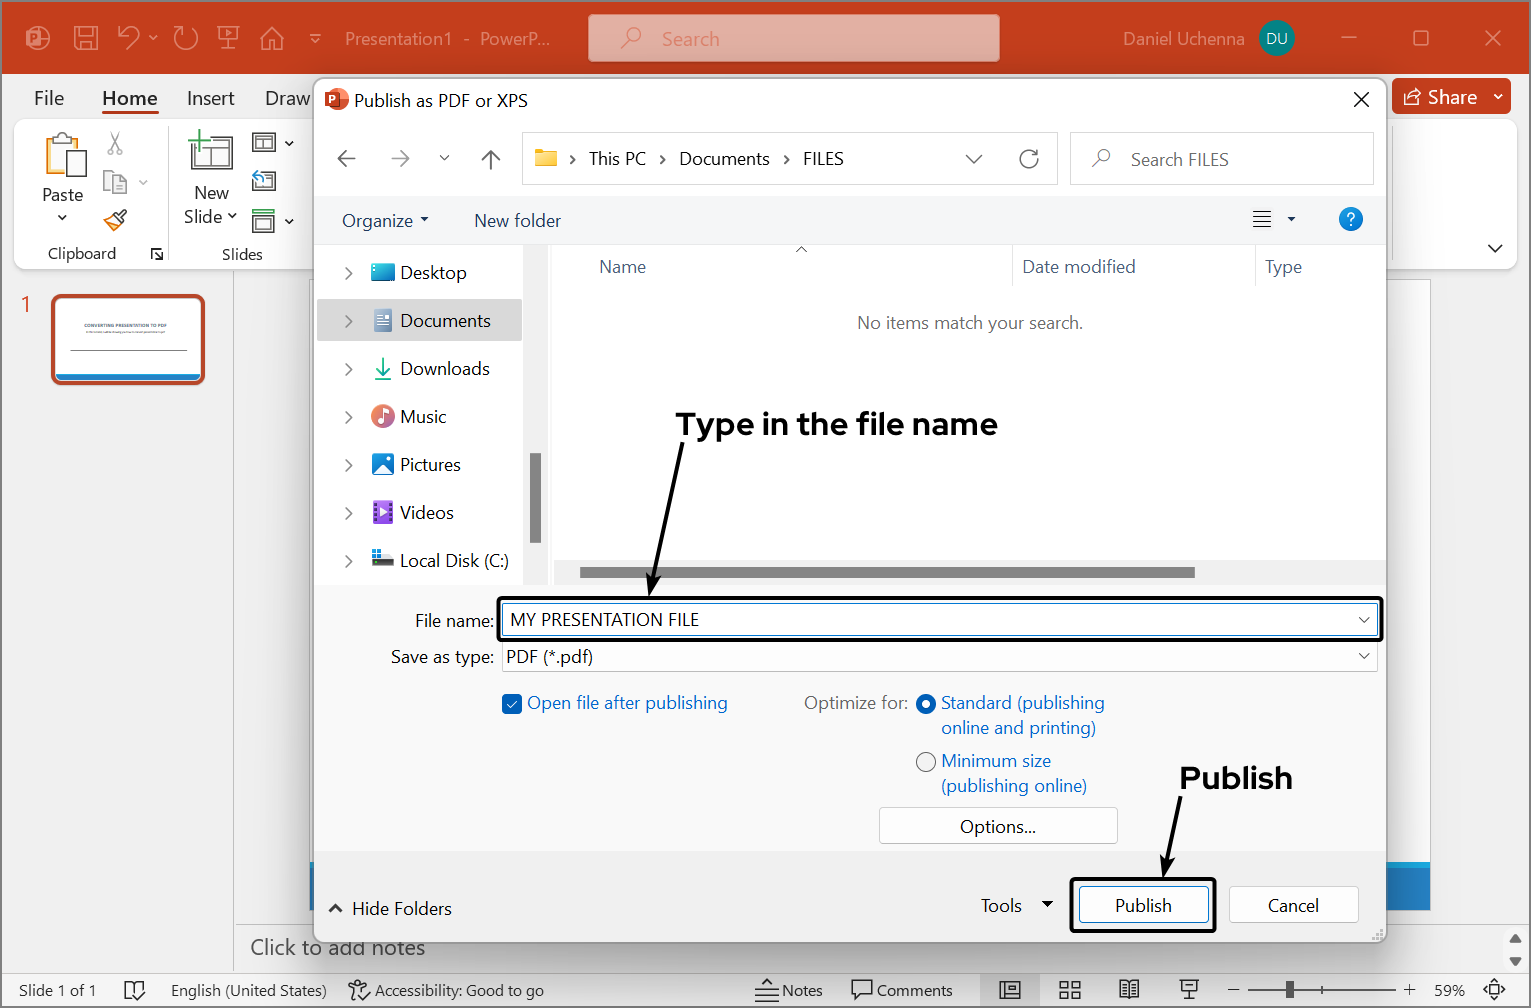This screenshot has width=1531, height=1008.
Task: Select the Standard publishing option
Action: tap(925, 703)
